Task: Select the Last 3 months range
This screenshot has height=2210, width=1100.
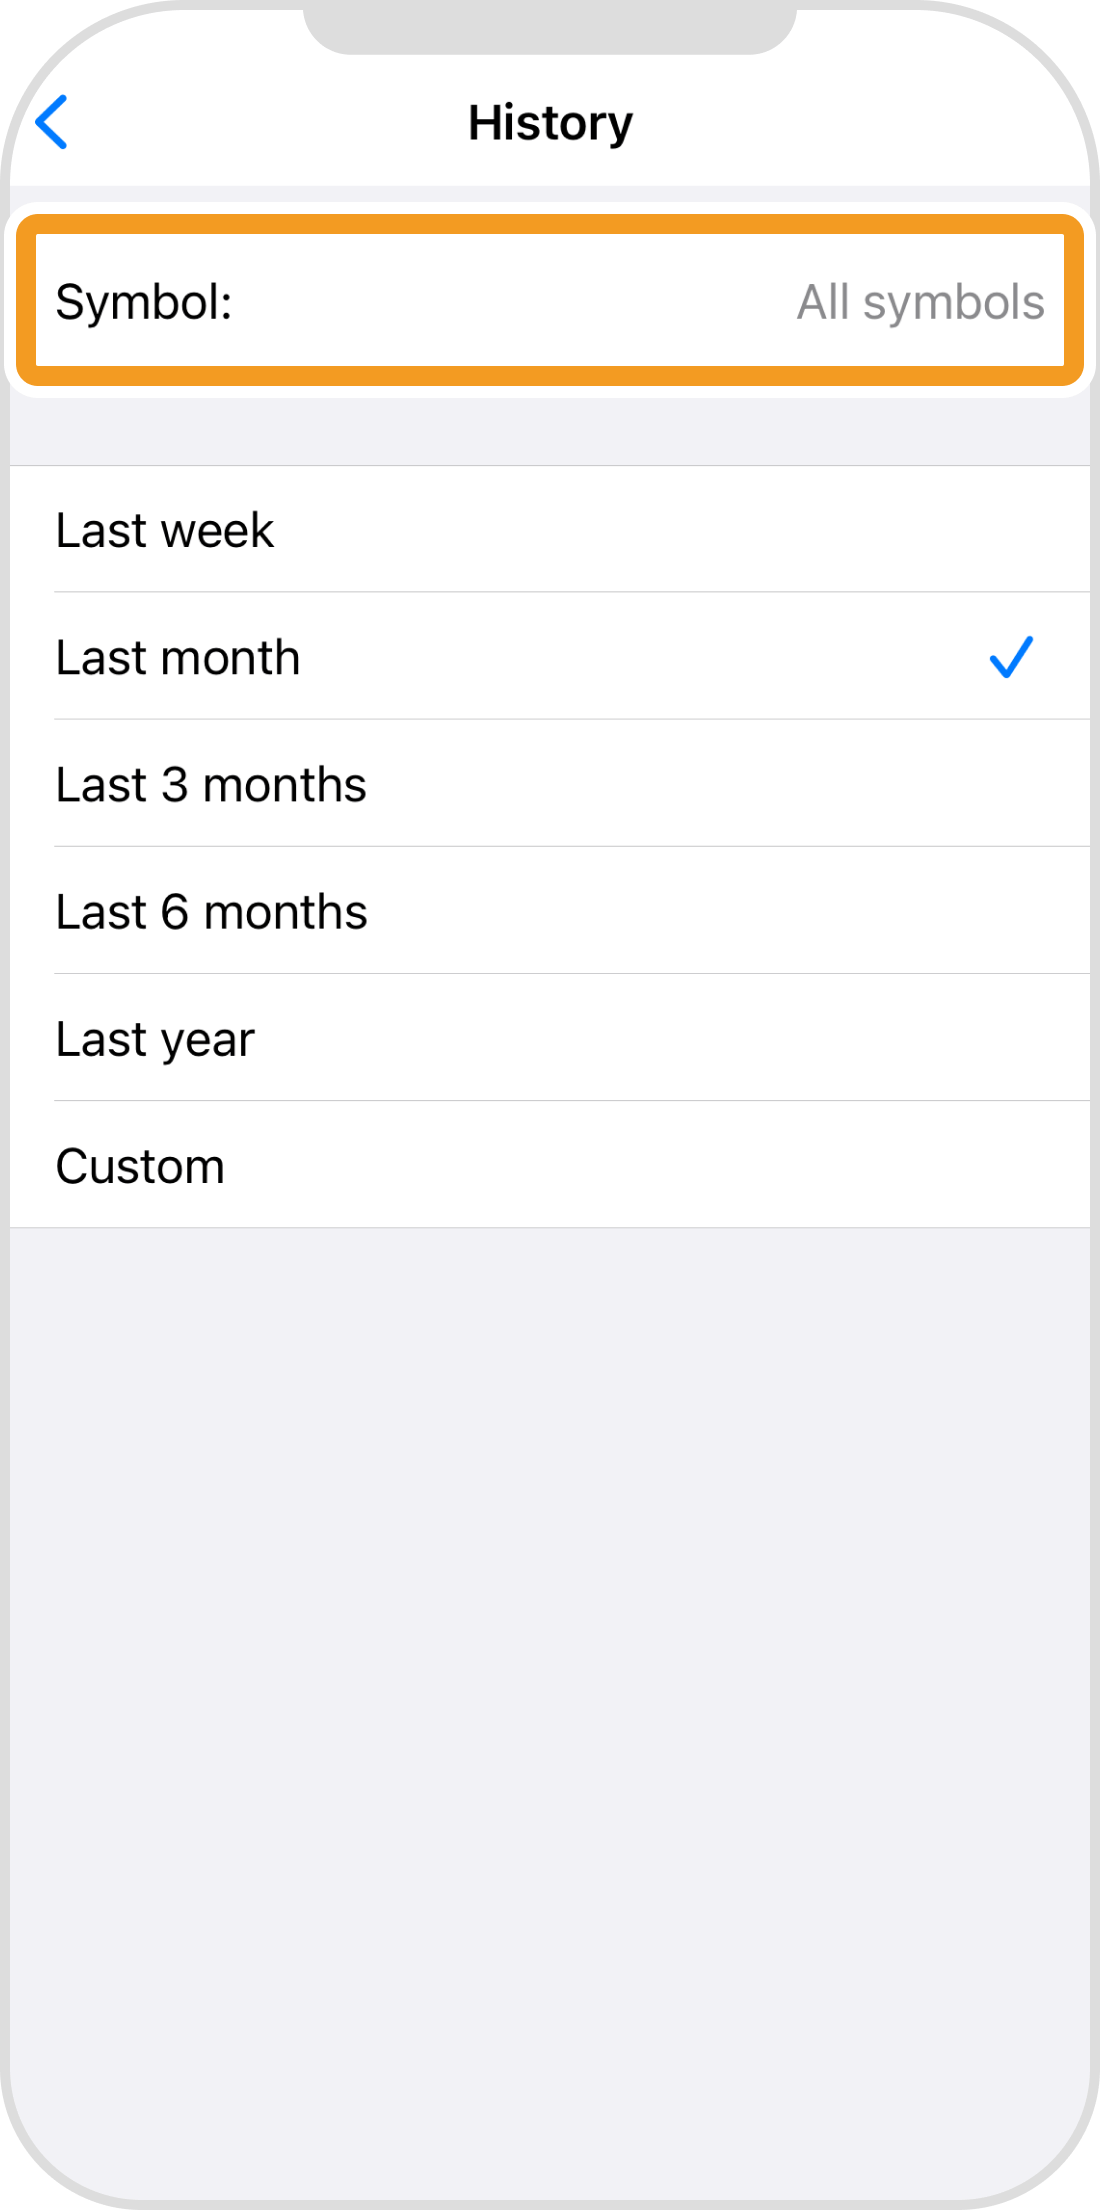Action: [211, 785]
